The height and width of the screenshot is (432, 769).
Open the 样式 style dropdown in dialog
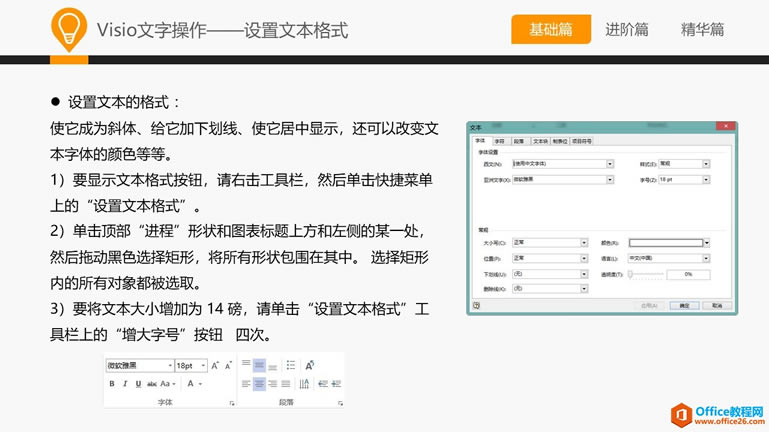706,164
